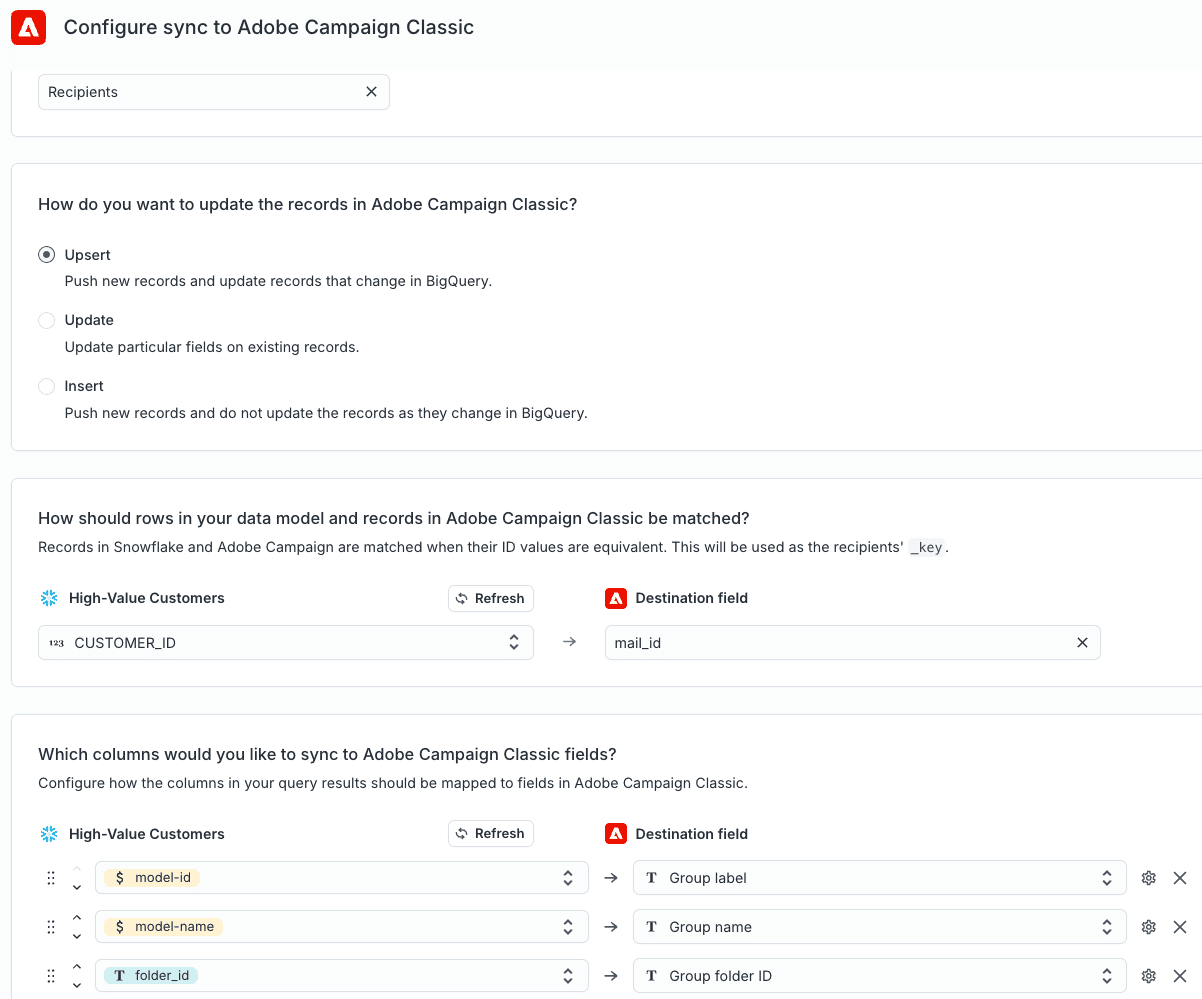The width and height of the screenshot is (1202, 999).
Task: Remove the model-id to Group label mapping
Action: [x=1180, y=878]
